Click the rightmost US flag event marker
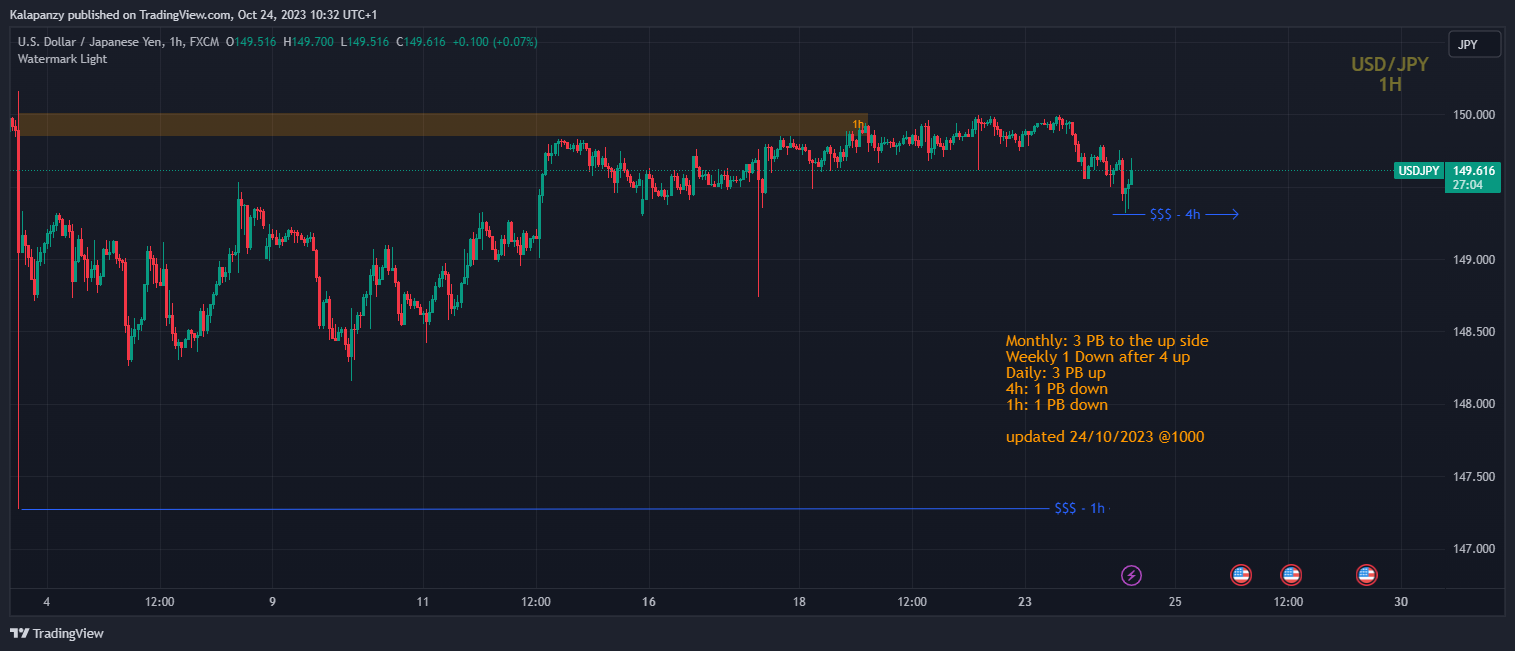The height and width of the screenshot is (651, 1515). pos(1366,575)
